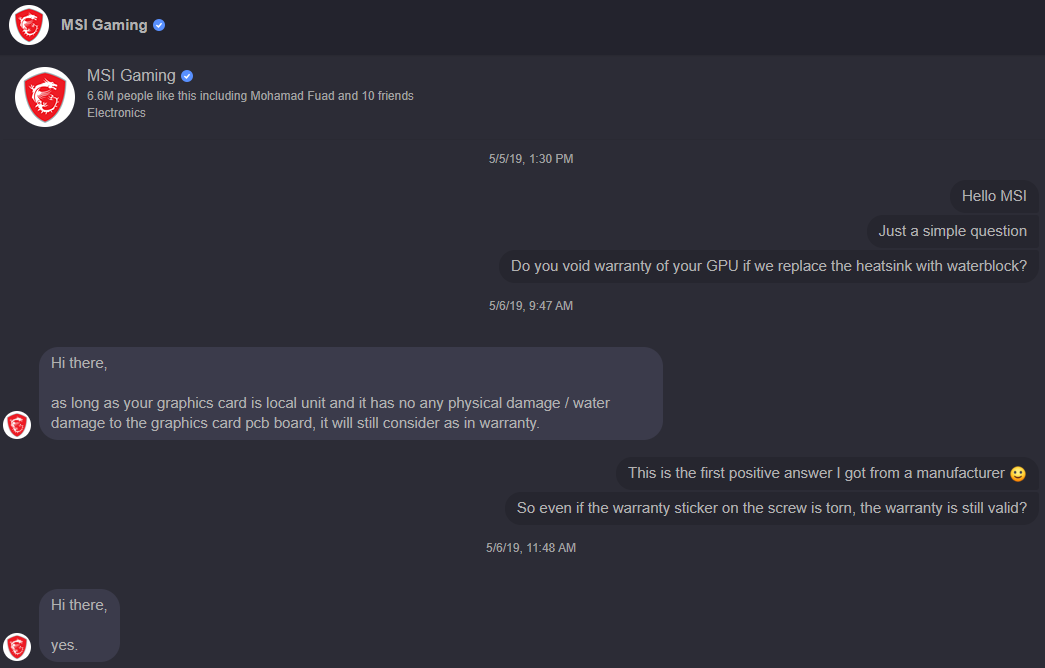Select the "Hello MSI" message bubble
Screen dimensions: 1045x668
pyautogui.click(x=994, y=196)
